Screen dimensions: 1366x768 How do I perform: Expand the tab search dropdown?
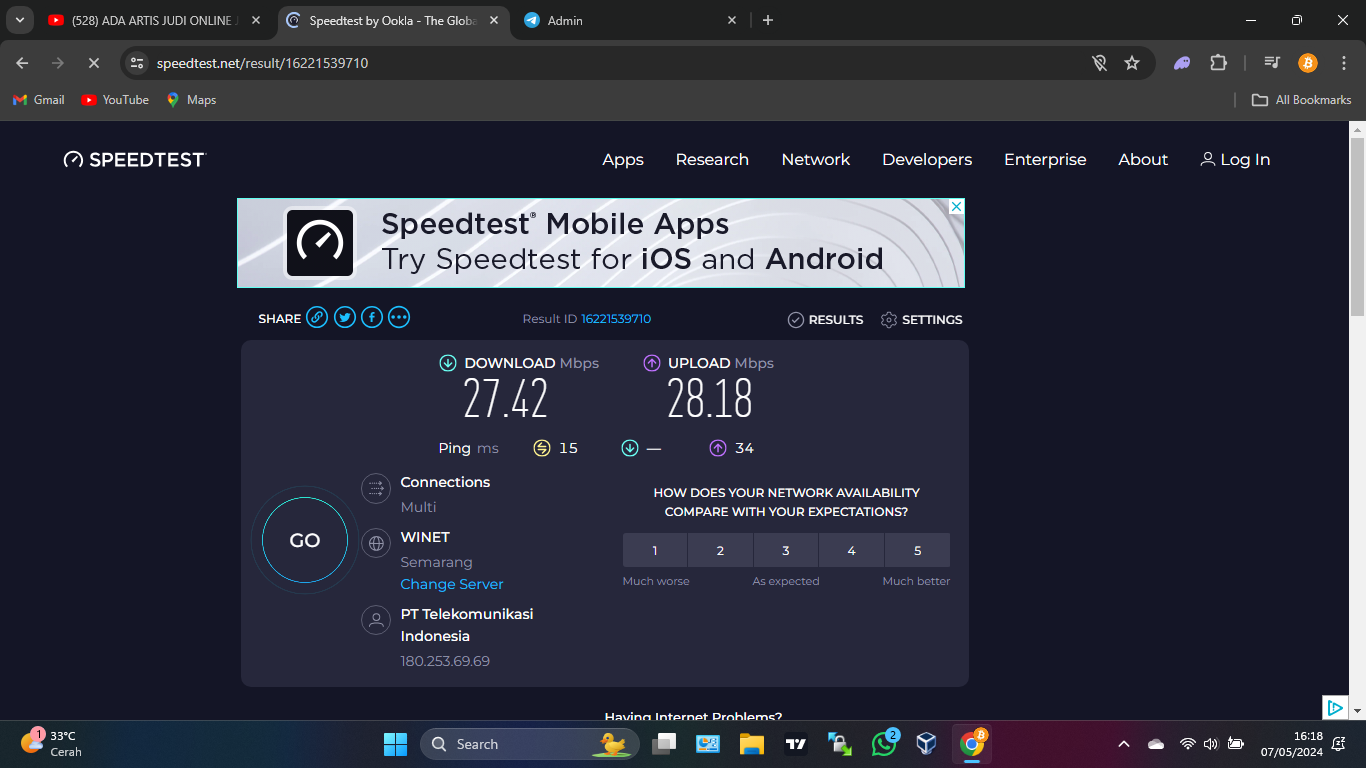(19, 20)
